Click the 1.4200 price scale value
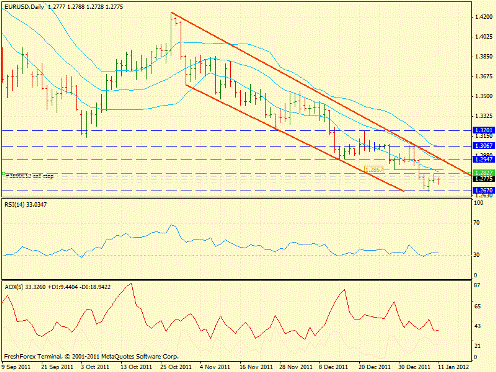Image resolution: width=496 pixels, height=372 pixels. (x=484, y=17)
